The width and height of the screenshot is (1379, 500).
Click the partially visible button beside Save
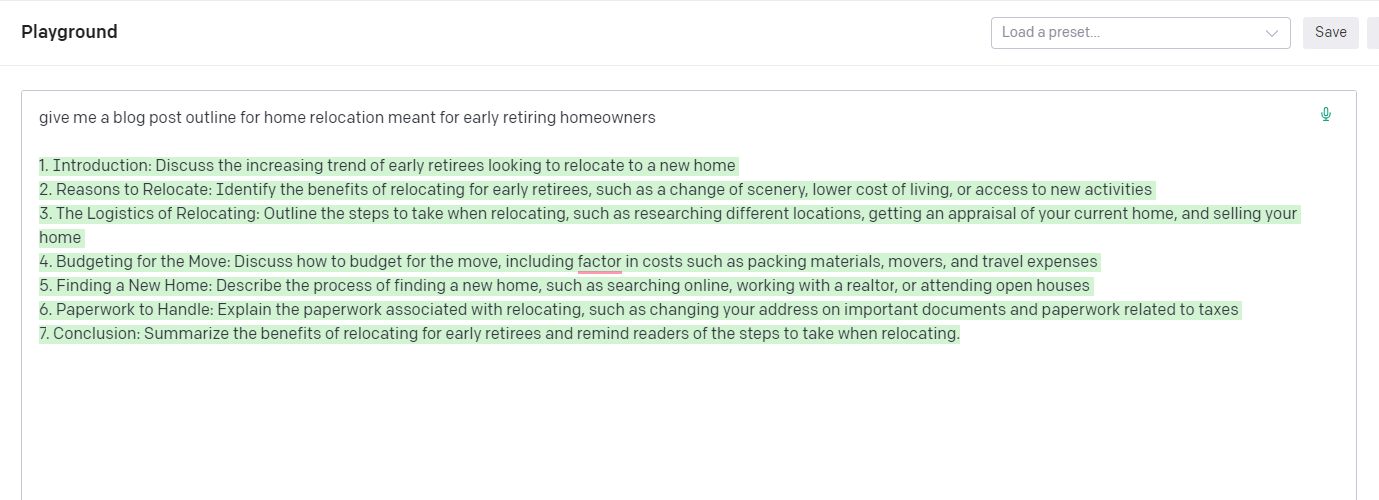(x=1373, y=32)
